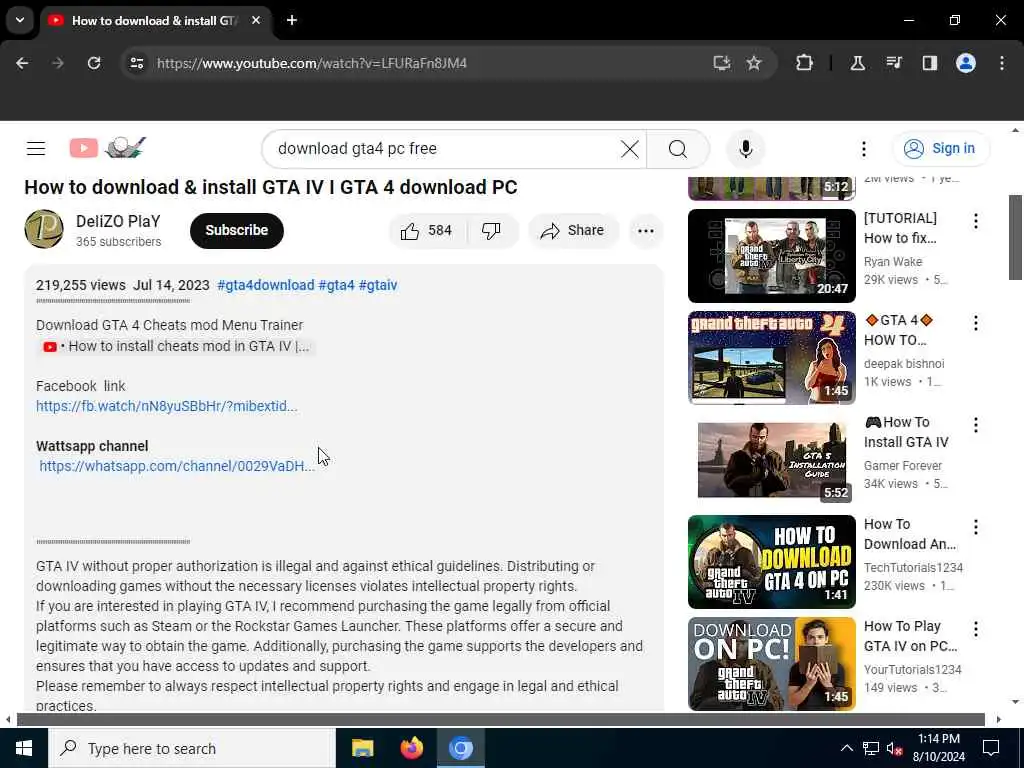Play the 20:47 tutorial video thumbnail
The width and height of the screenshot is (1024, 768).
pos(771,256)
